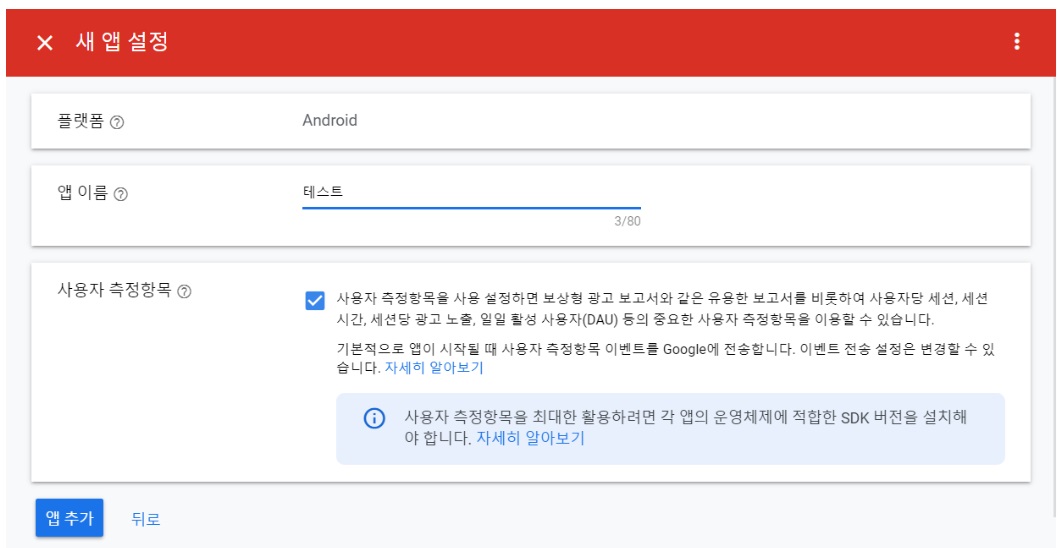
Task: Go back with the 뒤로 button
Action: coord(145,519)
